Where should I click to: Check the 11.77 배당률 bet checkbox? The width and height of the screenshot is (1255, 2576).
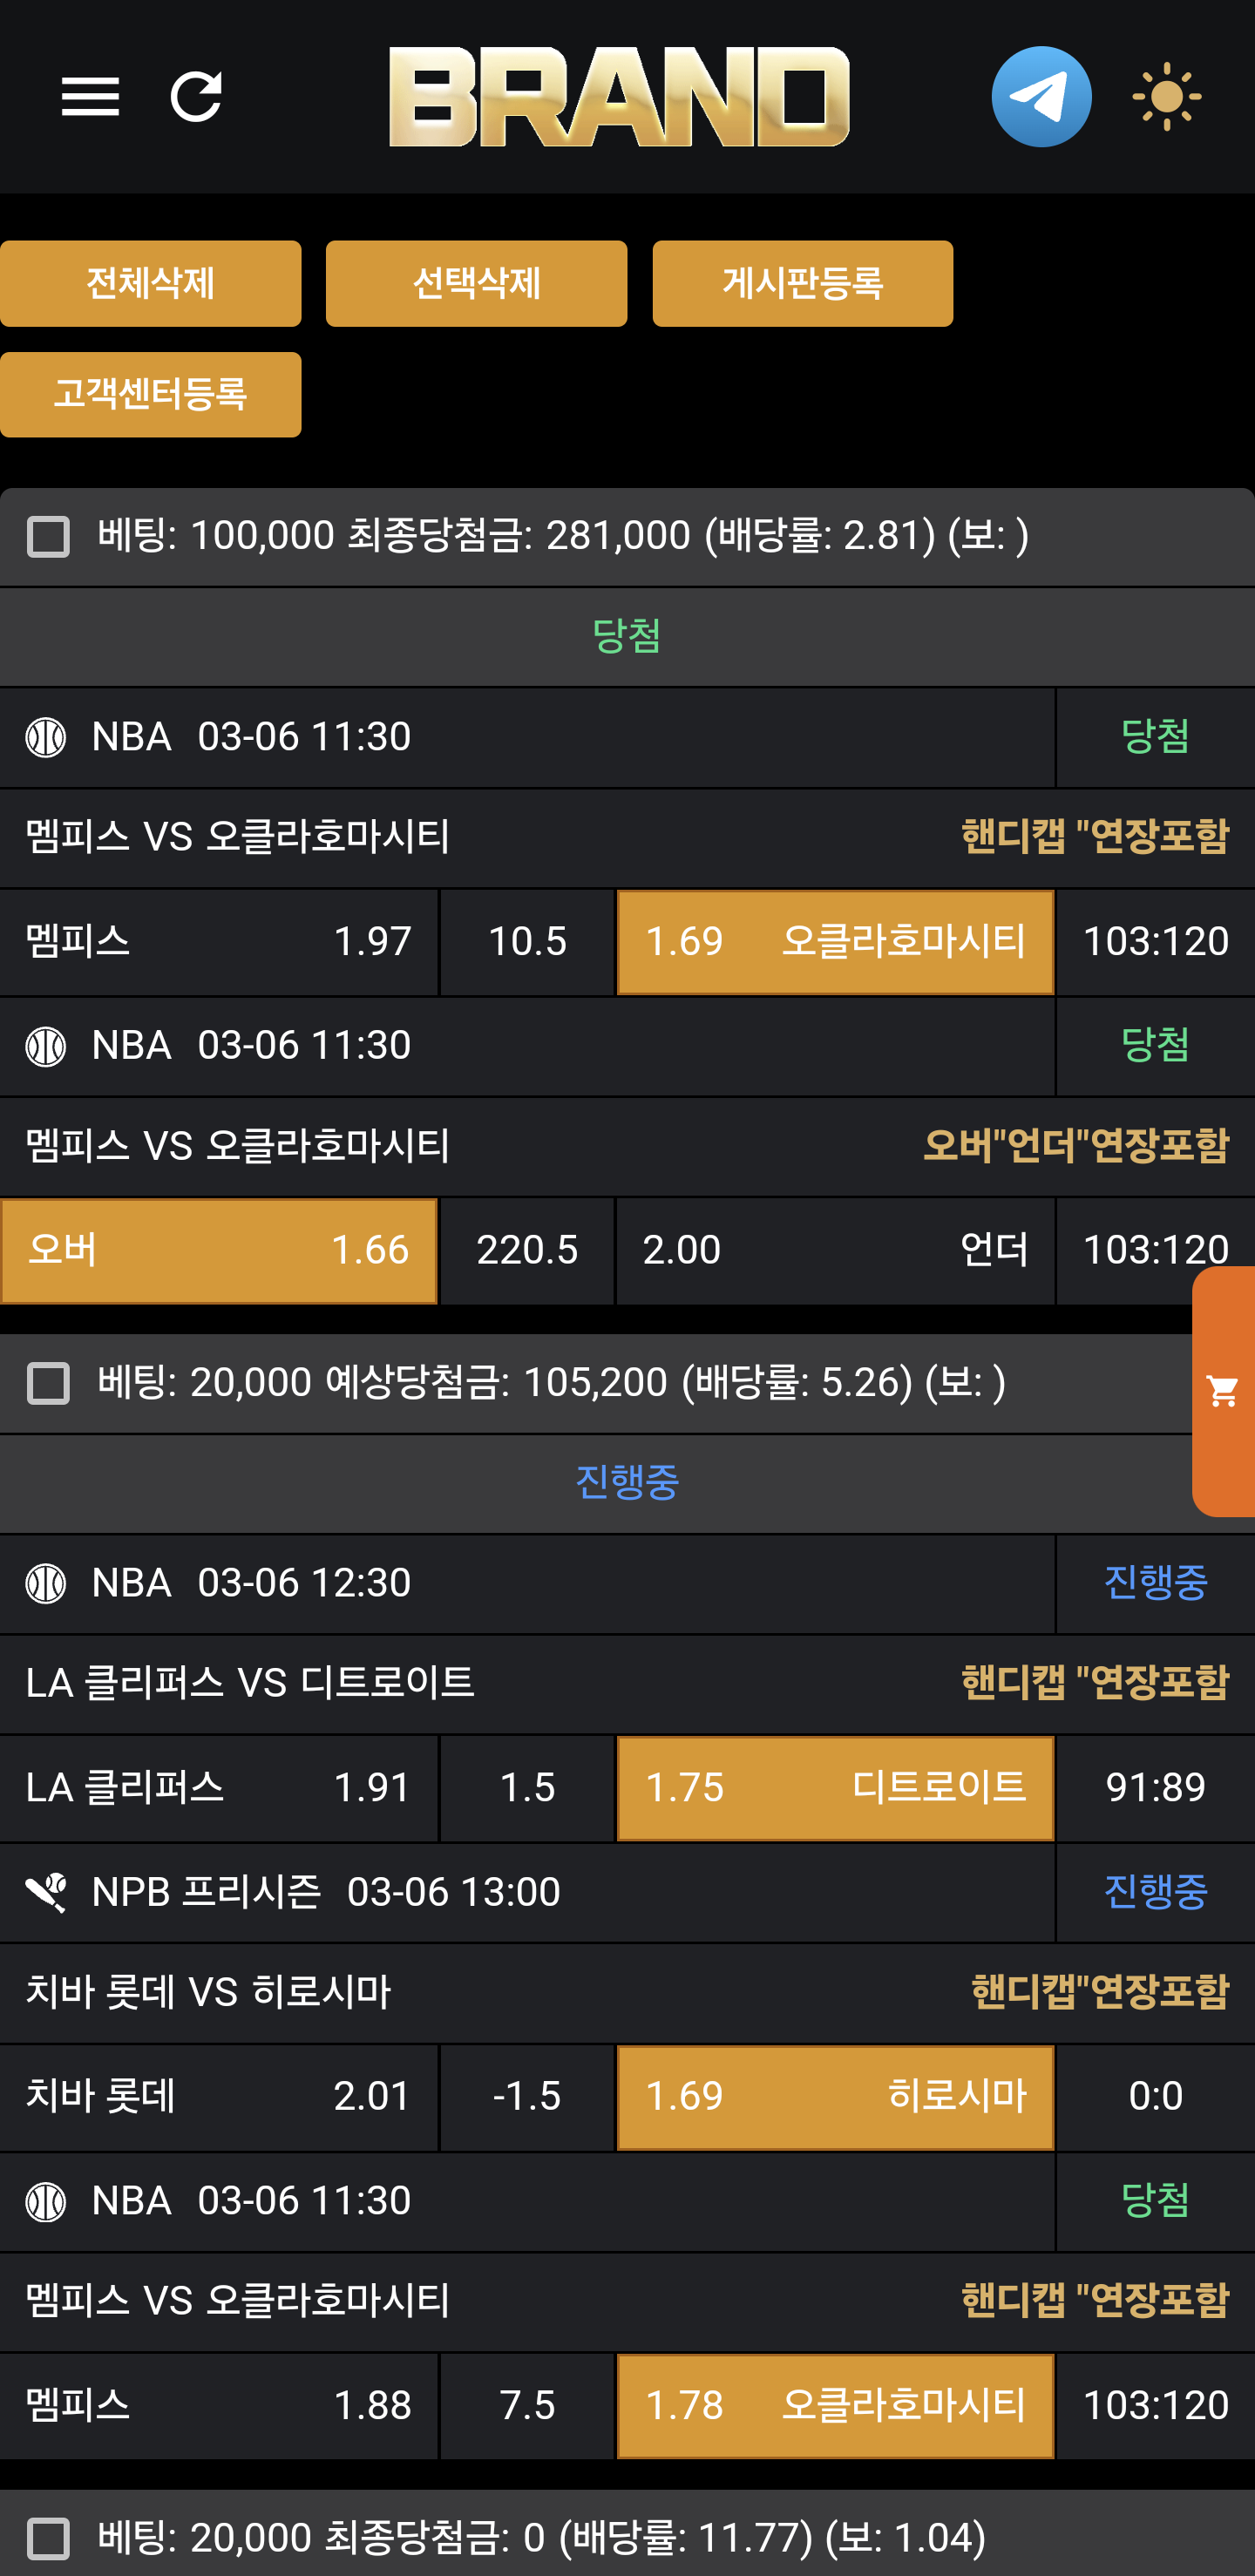coord(48,2538)
